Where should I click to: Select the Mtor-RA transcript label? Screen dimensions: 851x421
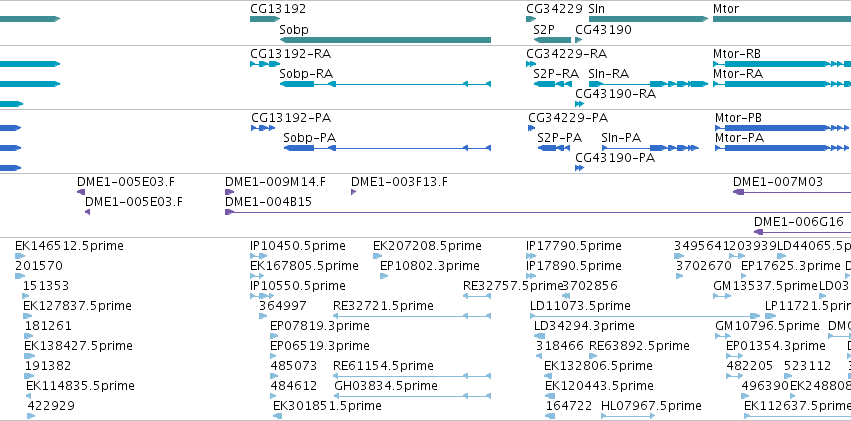(x=738, y=73)
